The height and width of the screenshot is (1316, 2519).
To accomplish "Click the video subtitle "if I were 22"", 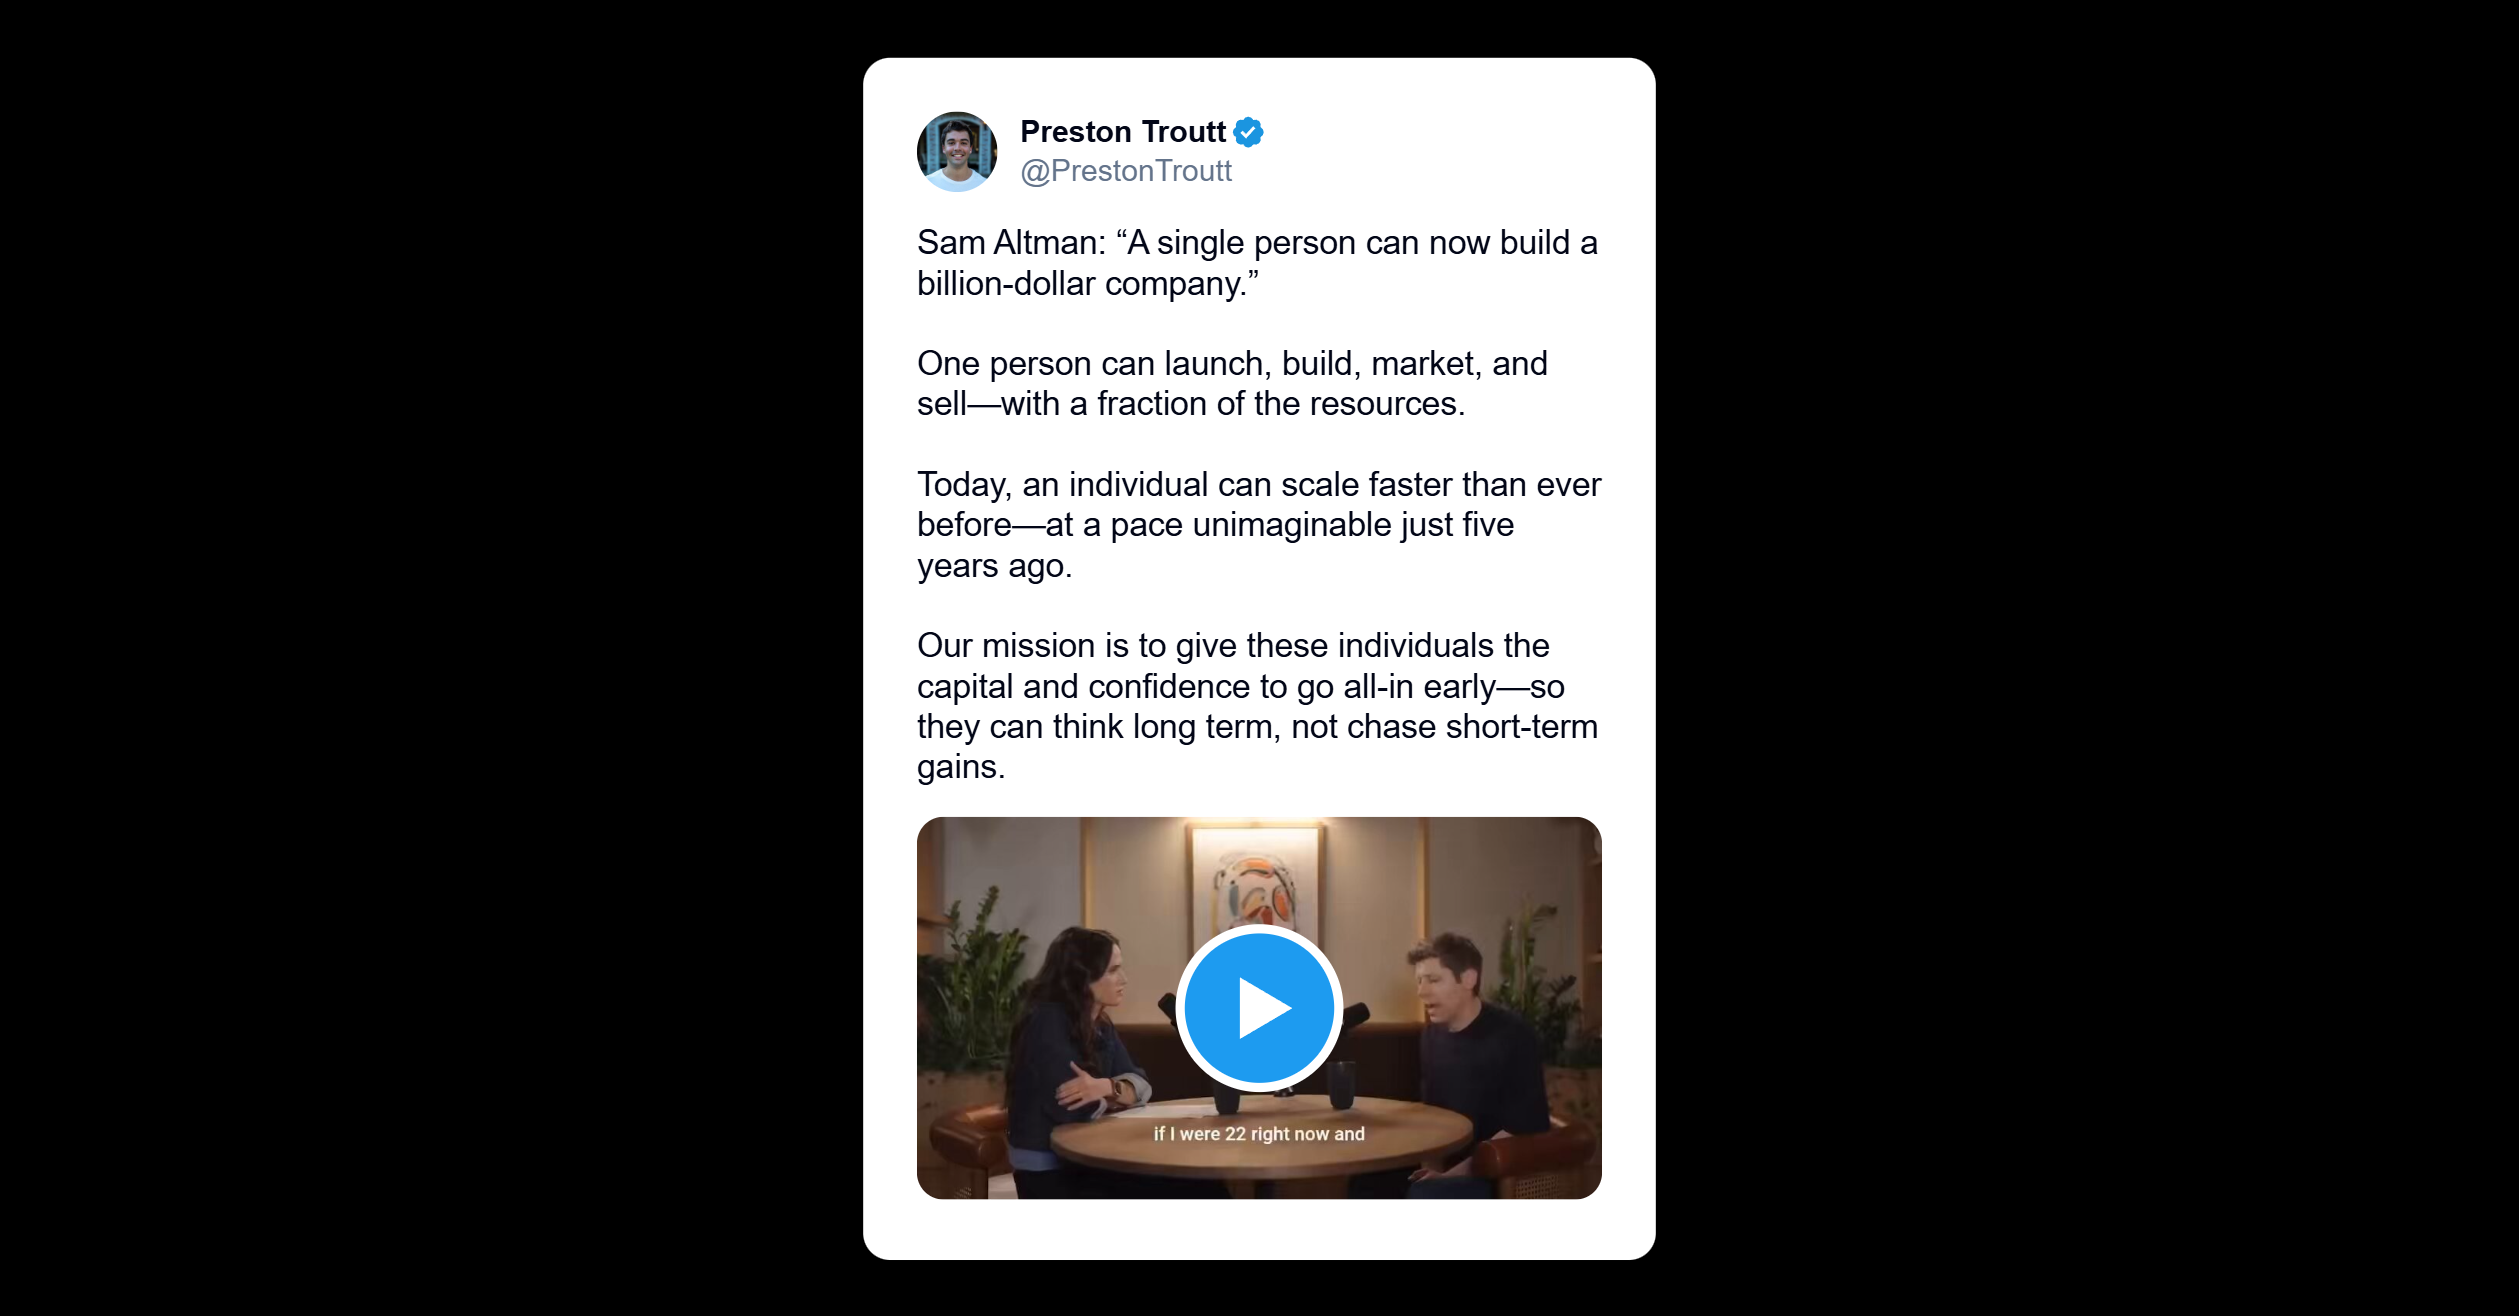I will point(1259,1133).
